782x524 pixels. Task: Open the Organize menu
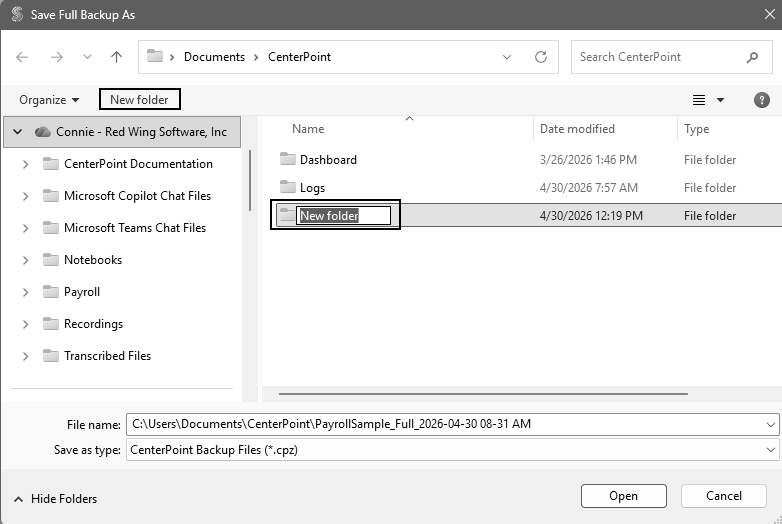[x=49, y=100]
